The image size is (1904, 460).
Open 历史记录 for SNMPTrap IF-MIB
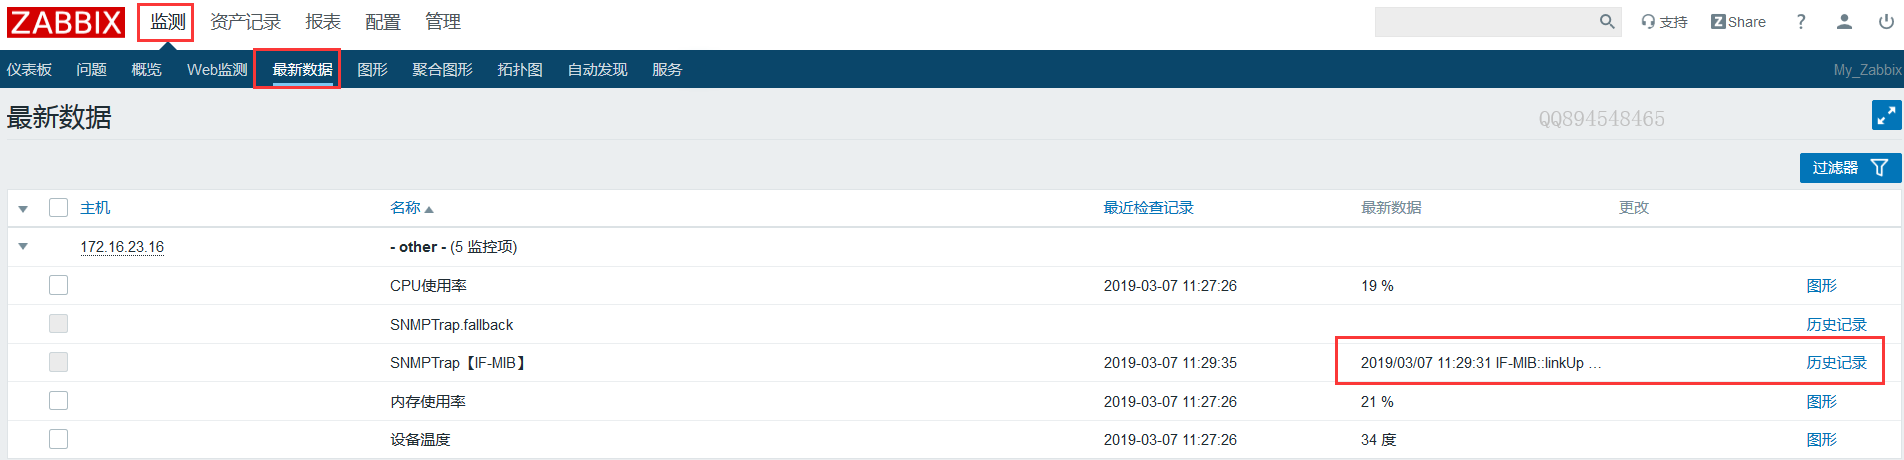(x=1836, y=363)
